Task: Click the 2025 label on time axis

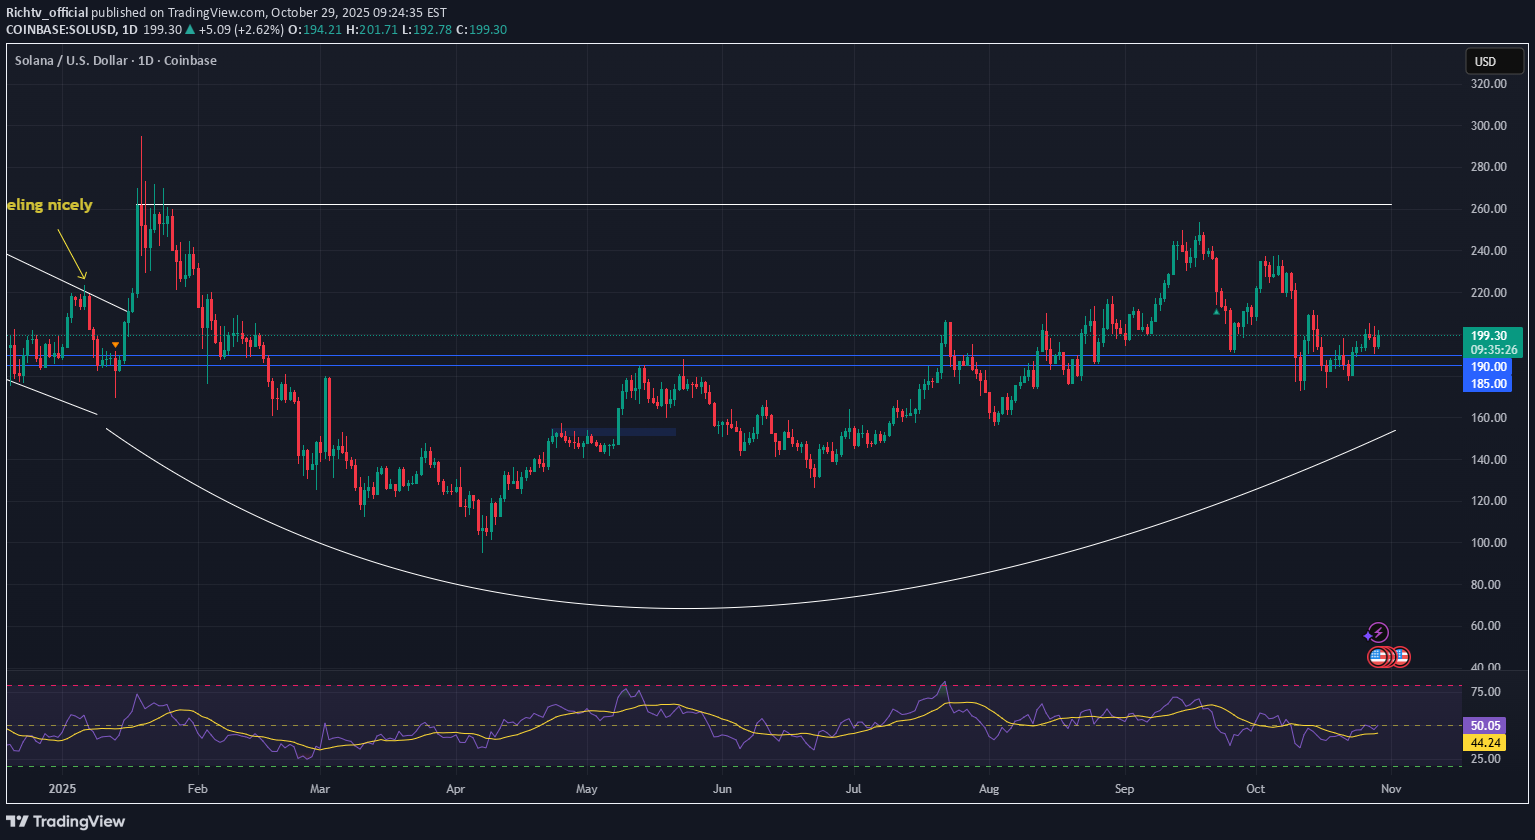Action: coord(62,789)
